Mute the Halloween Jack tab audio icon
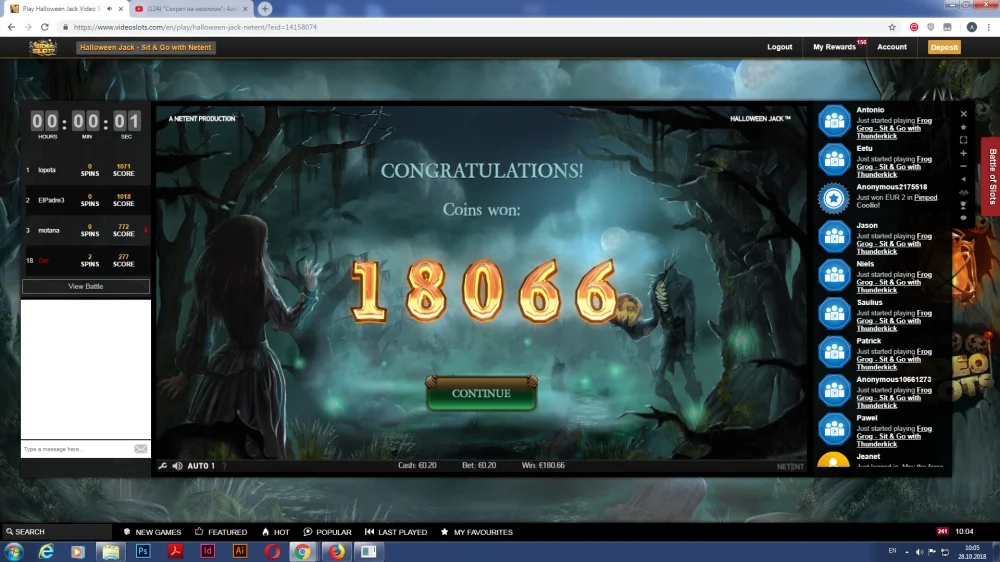 coord(109,9)
